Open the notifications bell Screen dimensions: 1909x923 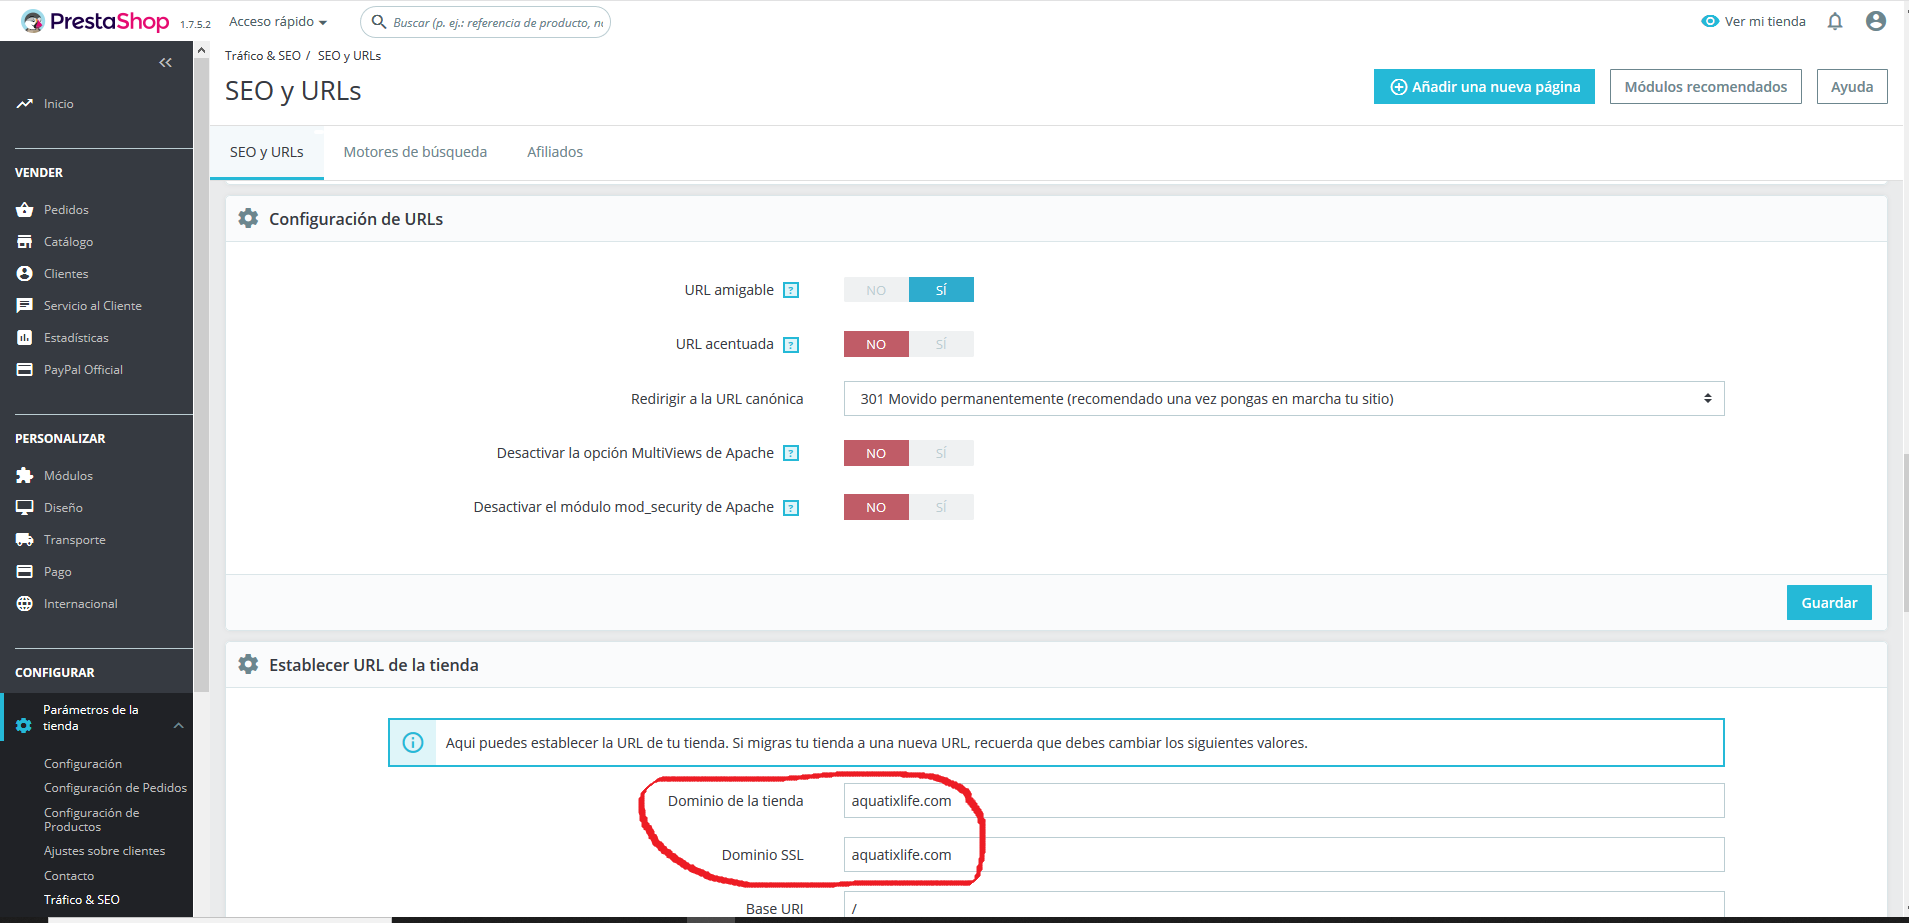tap(1835, 21)
